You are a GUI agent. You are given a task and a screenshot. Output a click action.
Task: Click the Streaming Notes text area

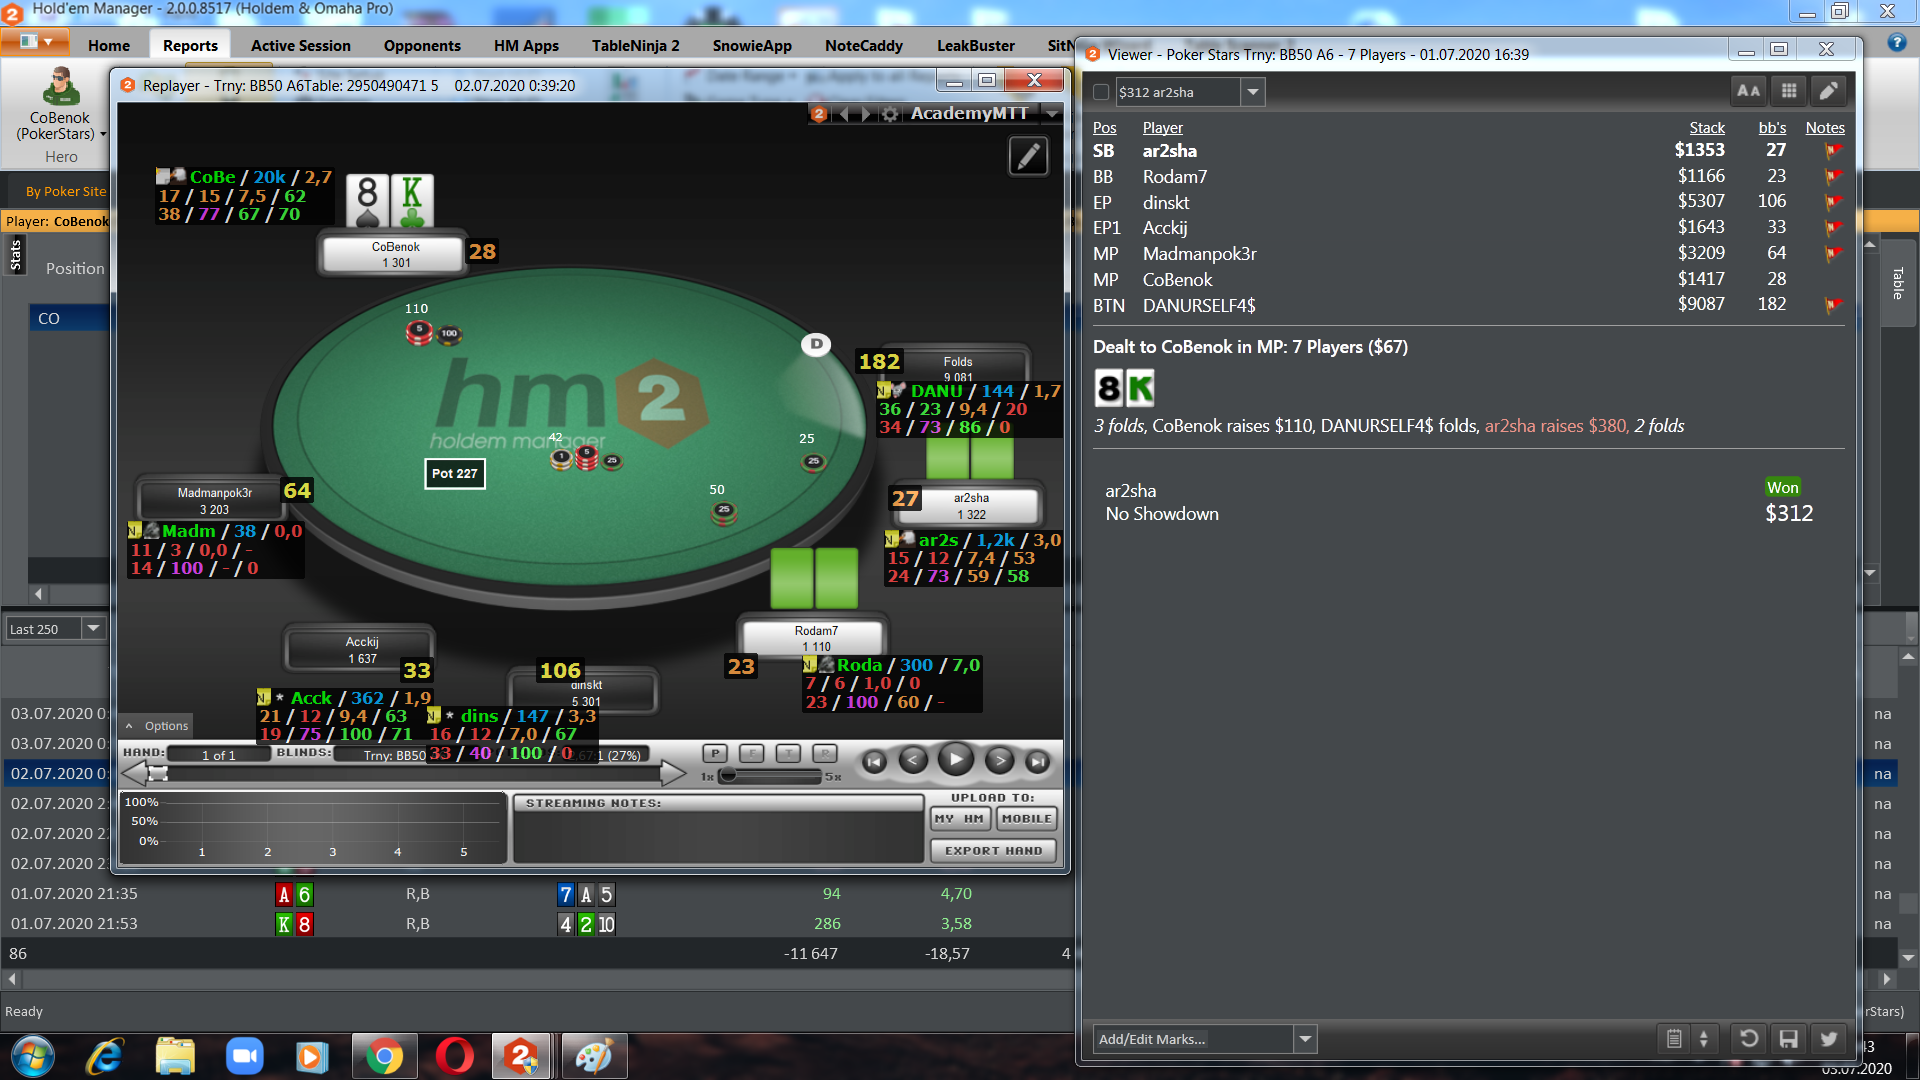(718, 836)
